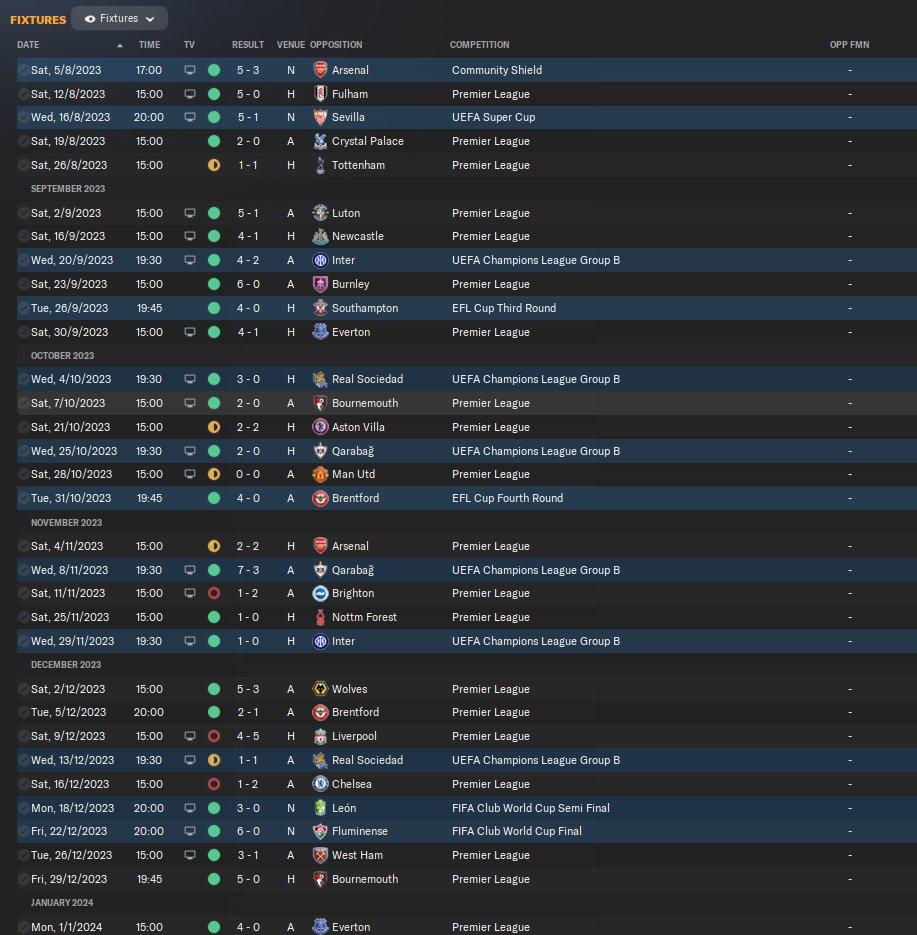Toggle the tick for the Wed, 4/10/2023 fixture
This screenshot has width=917, height=935.
tap(23, 379)
